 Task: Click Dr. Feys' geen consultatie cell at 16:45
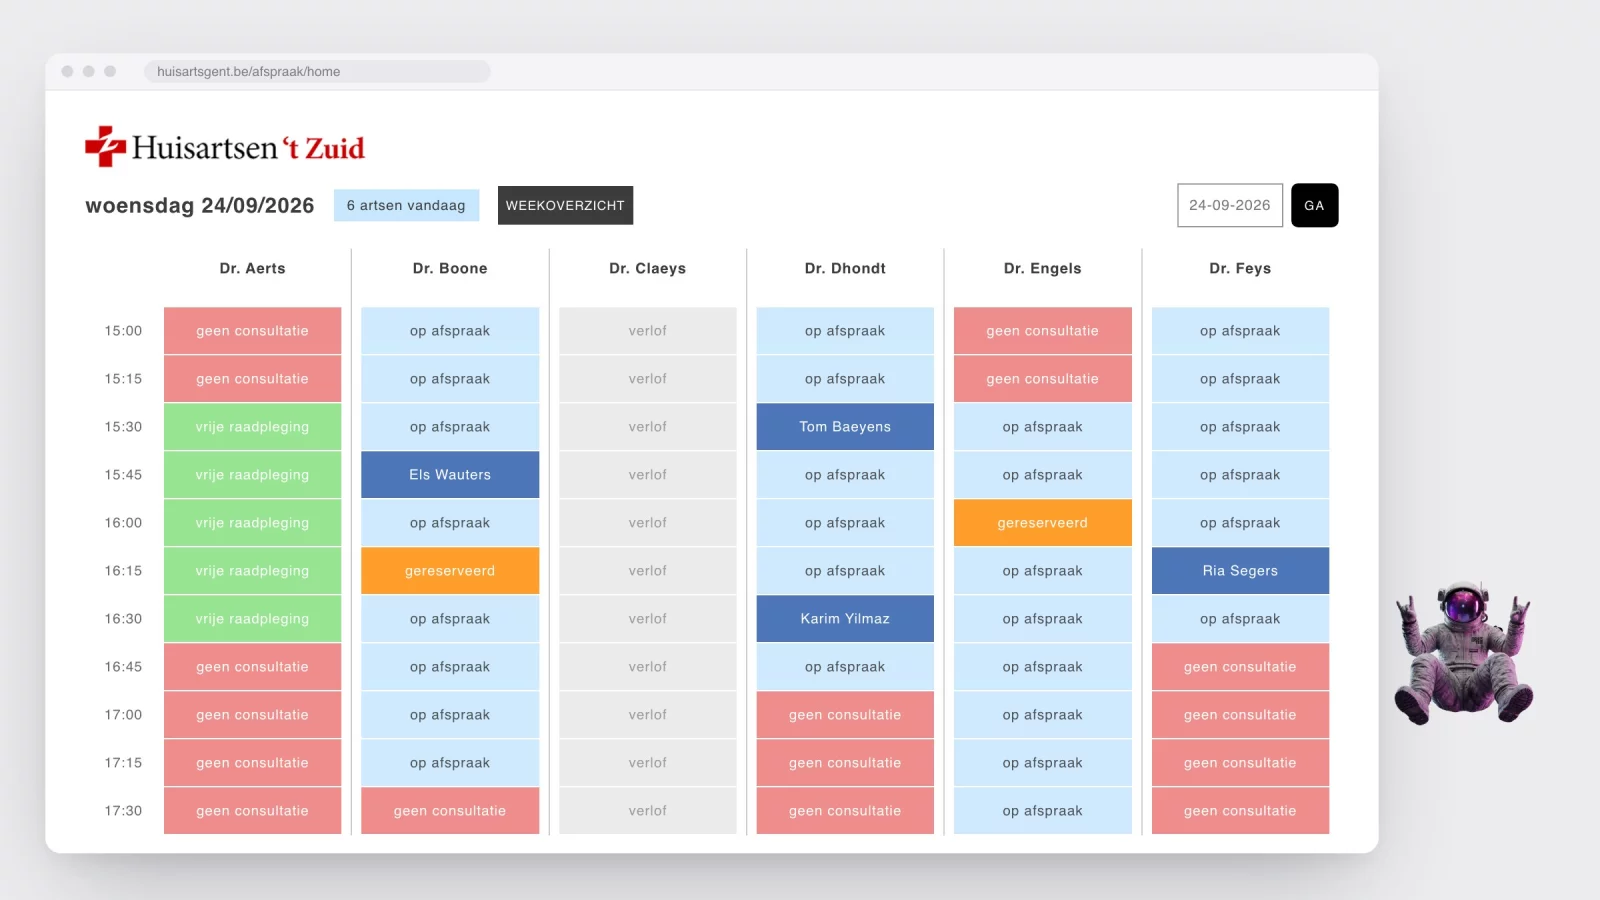(x=1240, y=667)
